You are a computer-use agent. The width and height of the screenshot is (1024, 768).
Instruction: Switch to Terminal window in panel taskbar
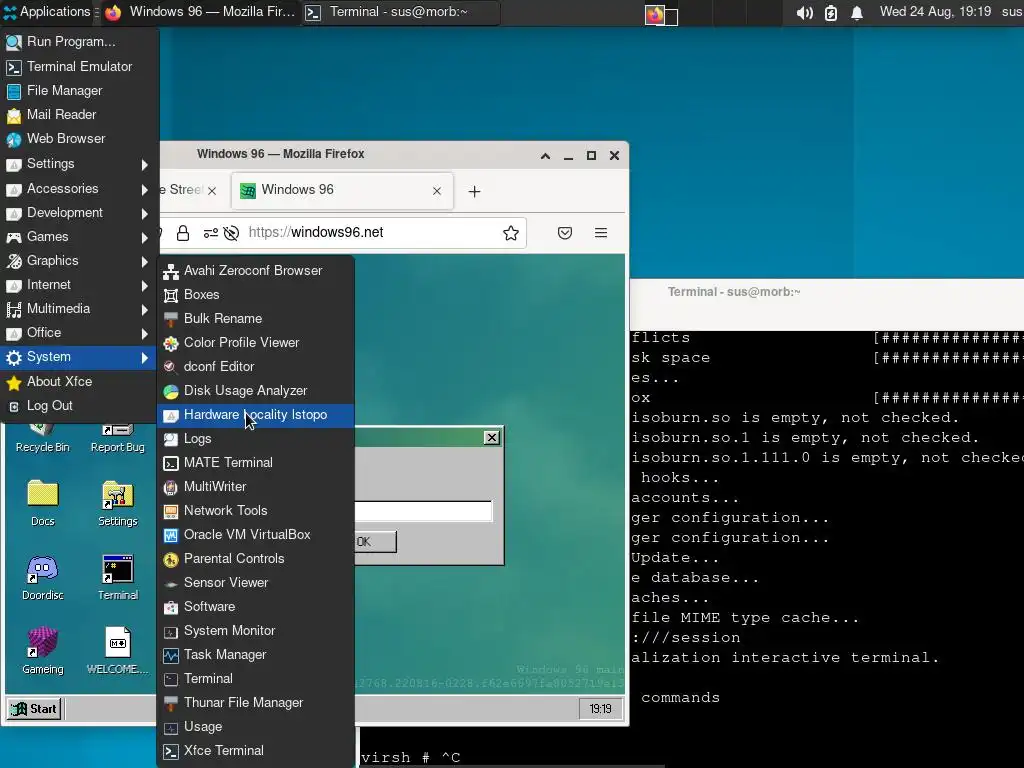point(400,12)
